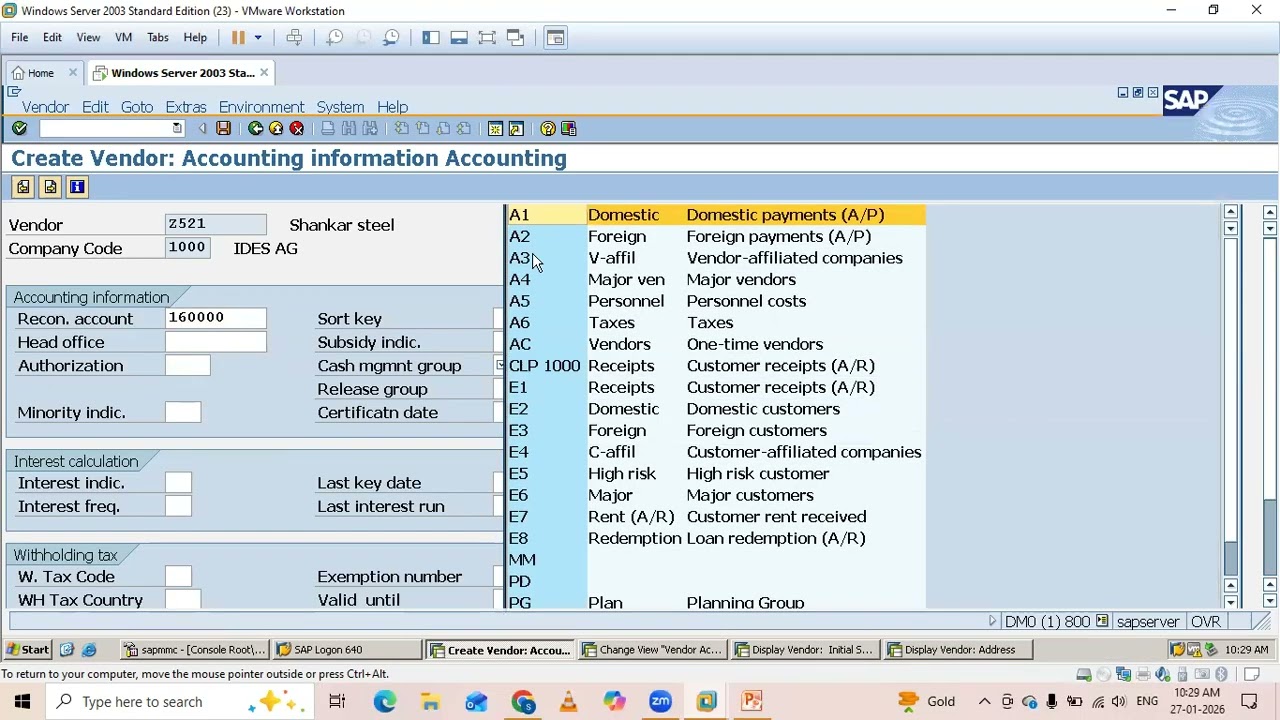Expand the status bar triangle near DM0
Viewport: 1280px width, 720px height.
tap(992, 621)
